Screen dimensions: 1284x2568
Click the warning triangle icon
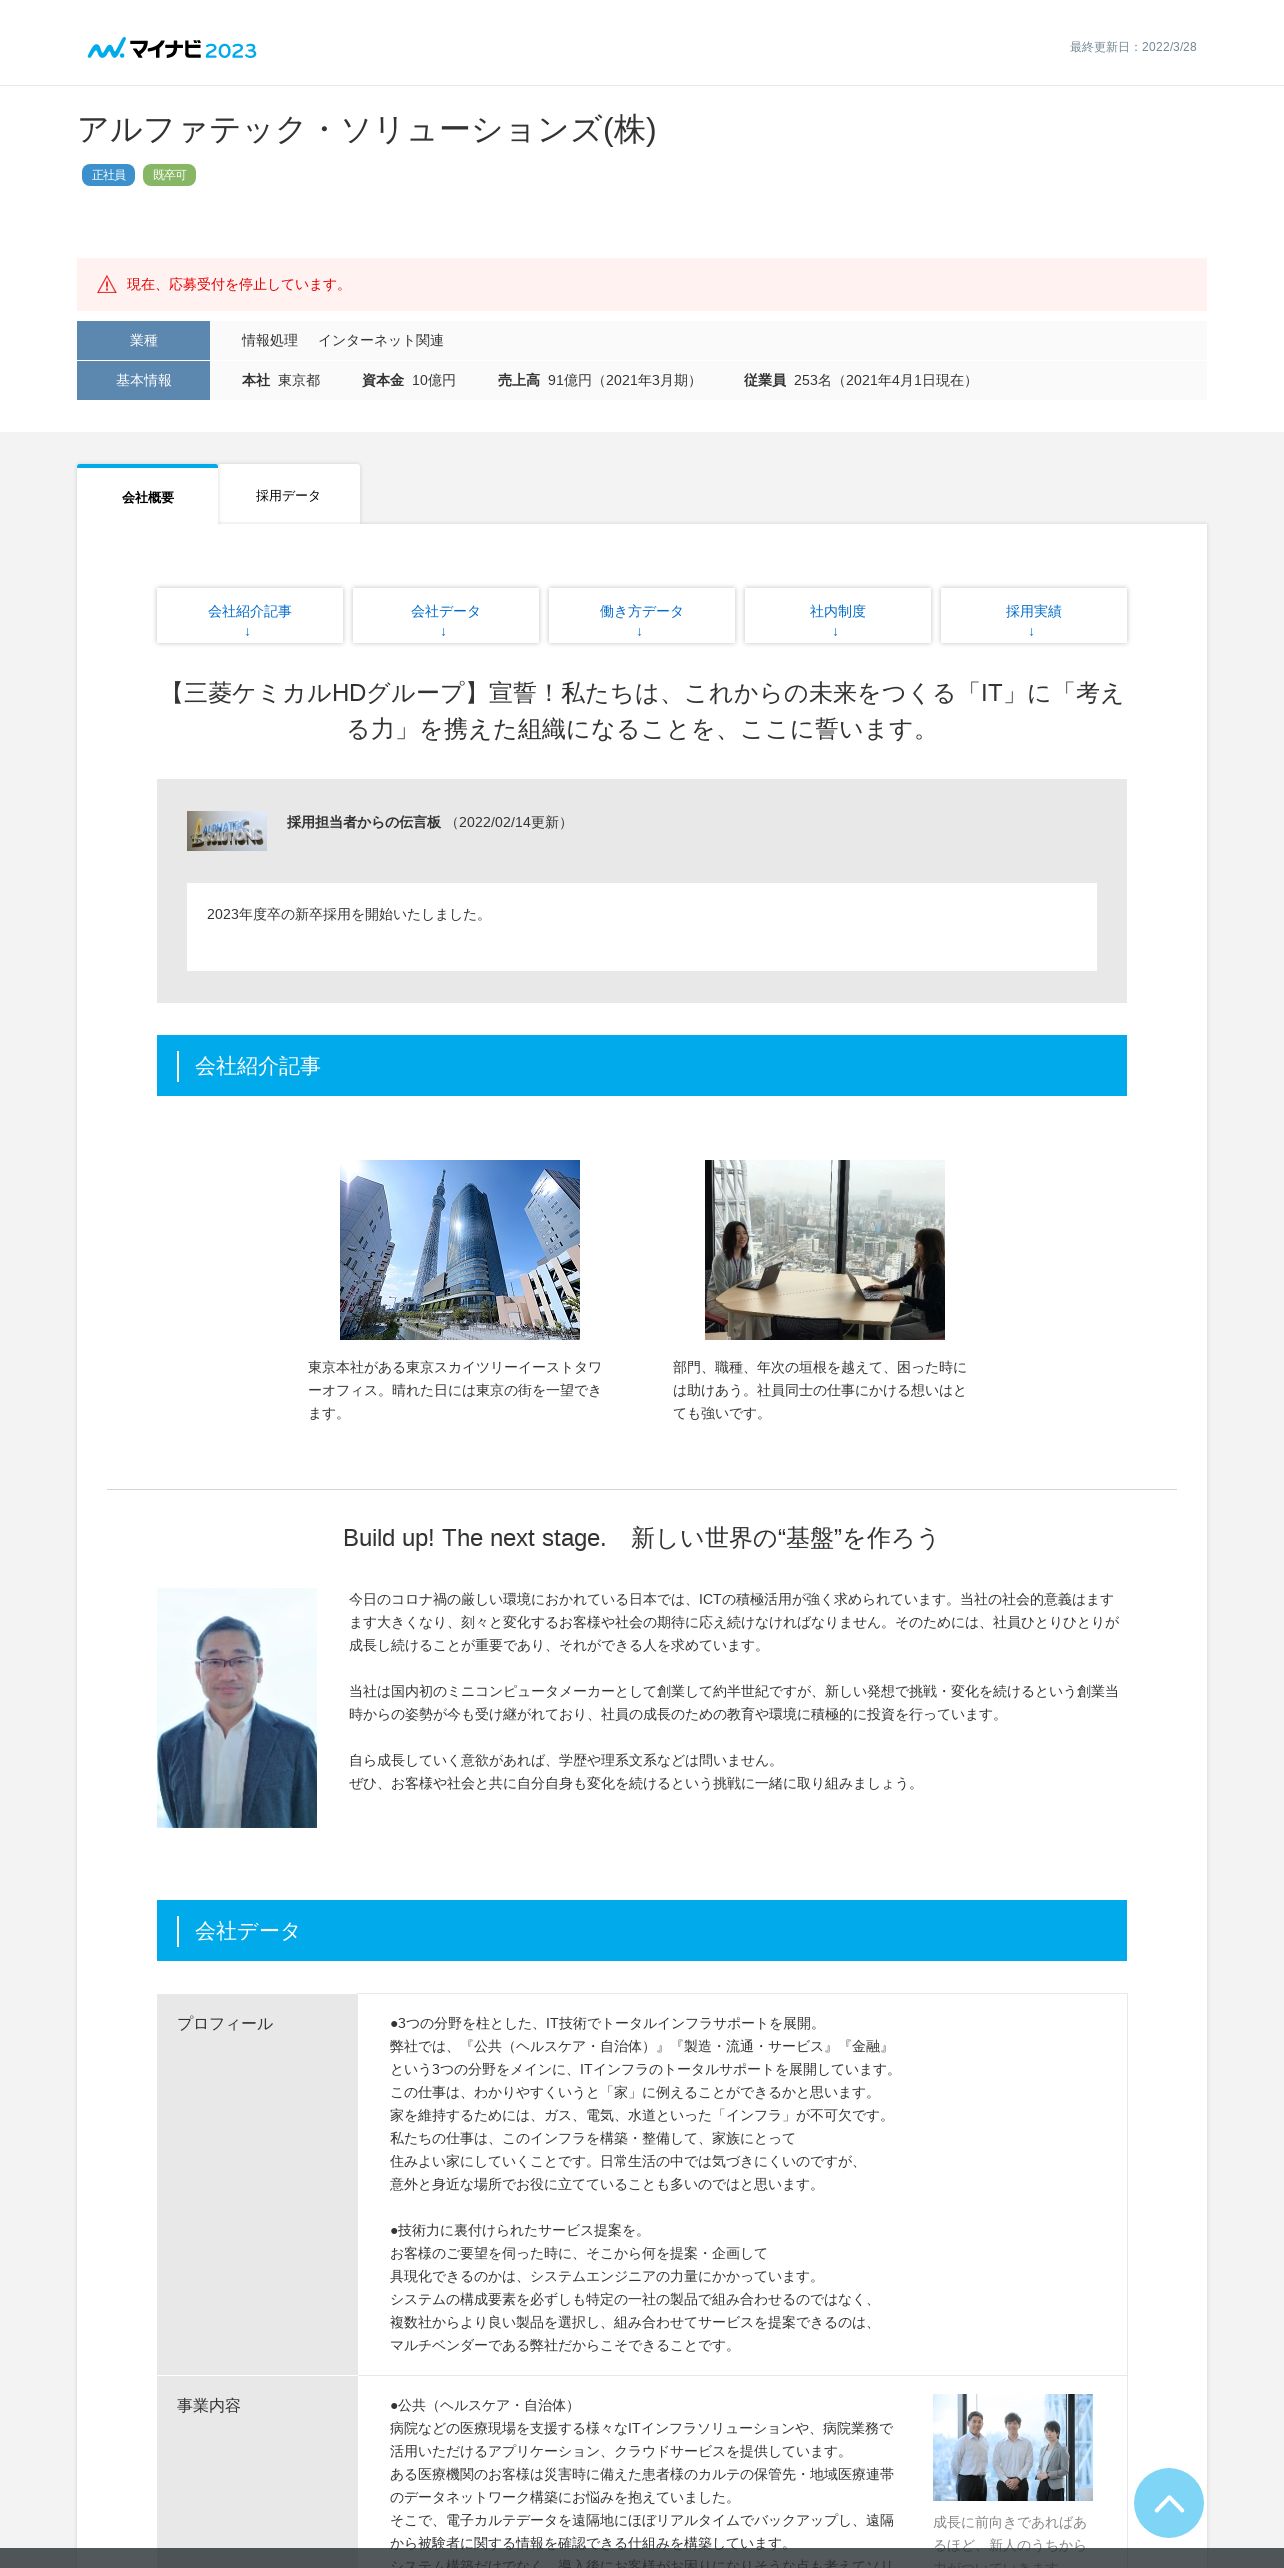[107, 285]
